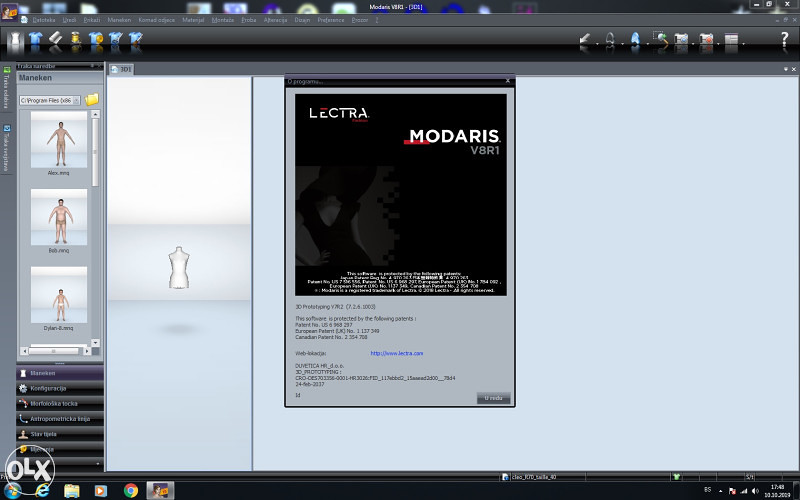Image resolution: width=800 pixels, height=500 pixels.
Task: Click the mannequin list scroll-down arrow
Action: (x=95, y=343)
